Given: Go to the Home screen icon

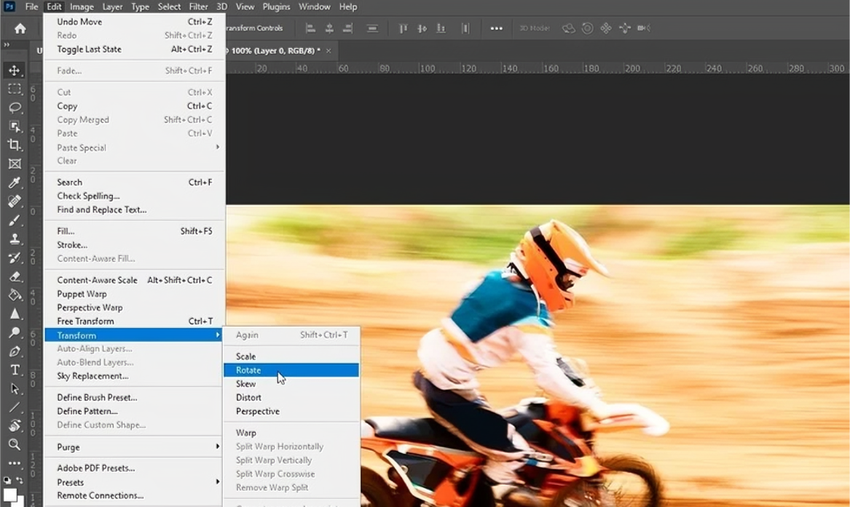Looking at the screenshot, I should coord(20,28).
